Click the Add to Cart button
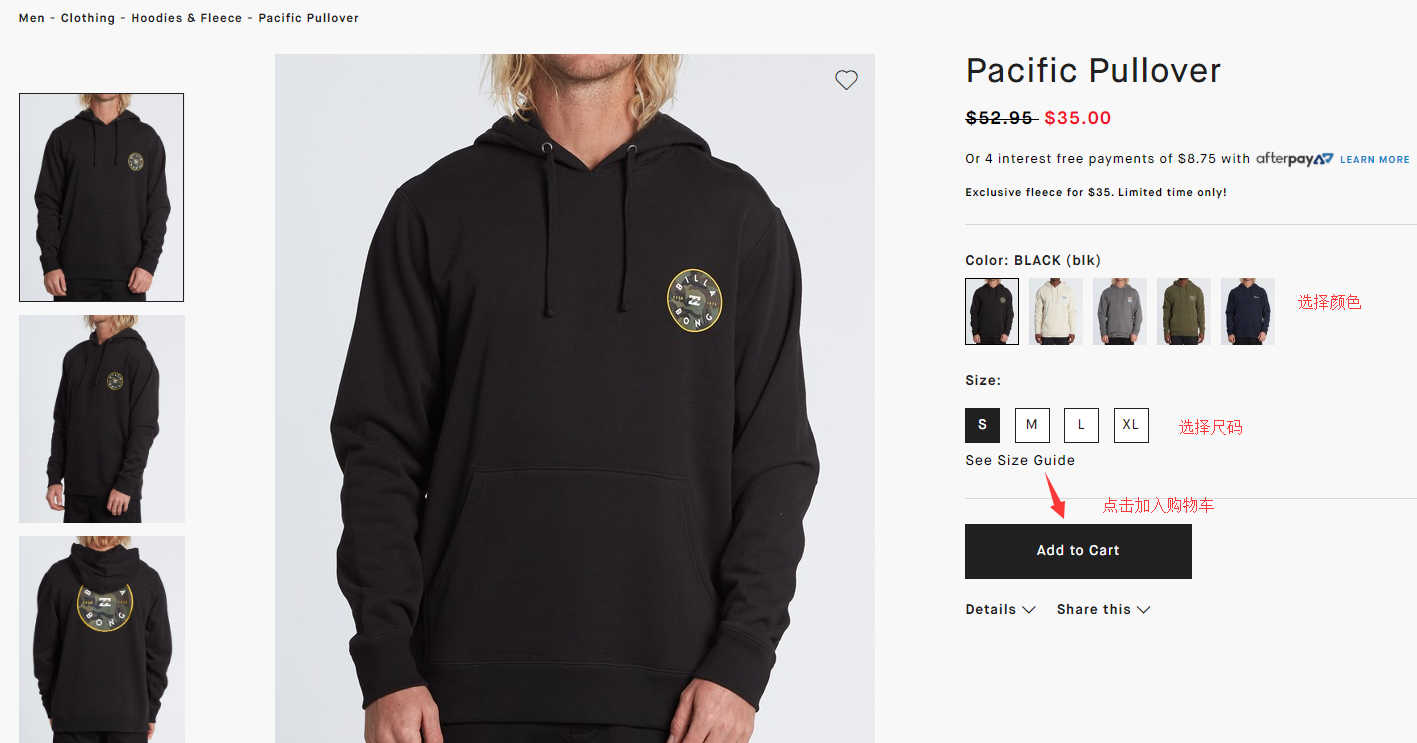The image size is (1417, 743). click(x=1078, y=551)
